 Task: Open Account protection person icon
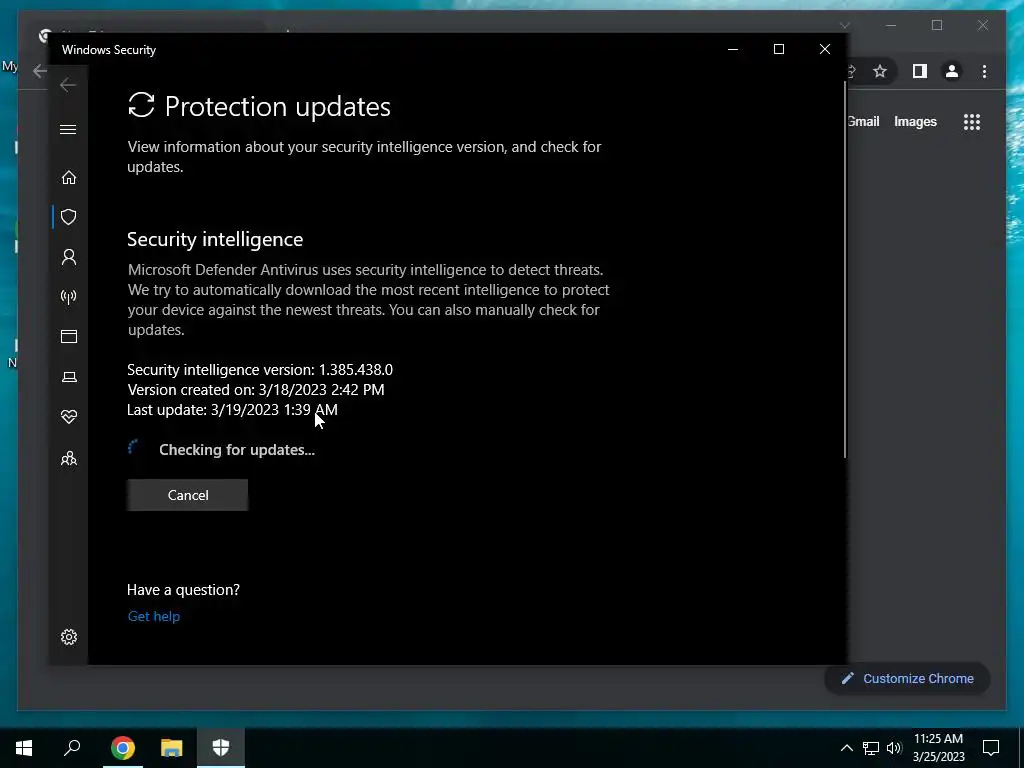(x=69, y=257)
